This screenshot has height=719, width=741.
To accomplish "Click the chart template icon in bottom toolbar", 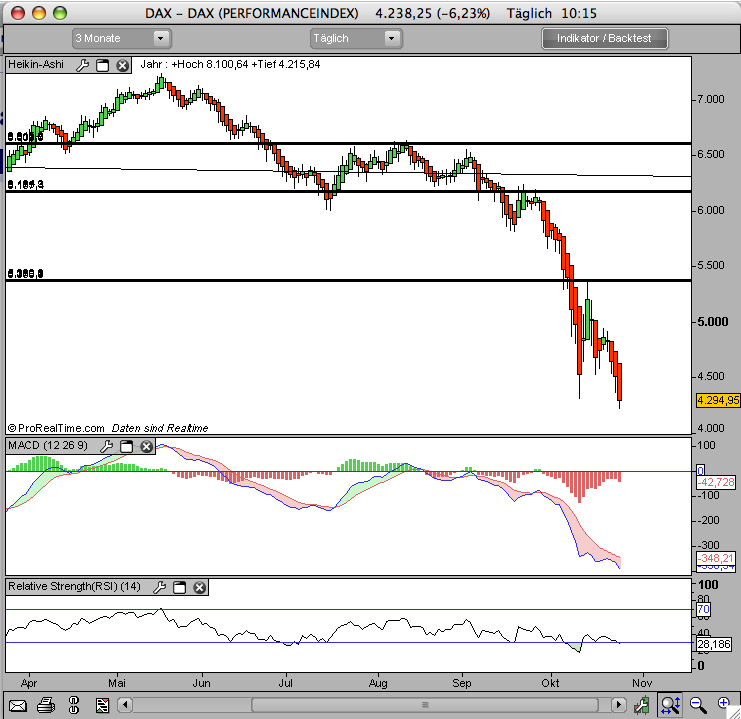I will click(102, 705).
